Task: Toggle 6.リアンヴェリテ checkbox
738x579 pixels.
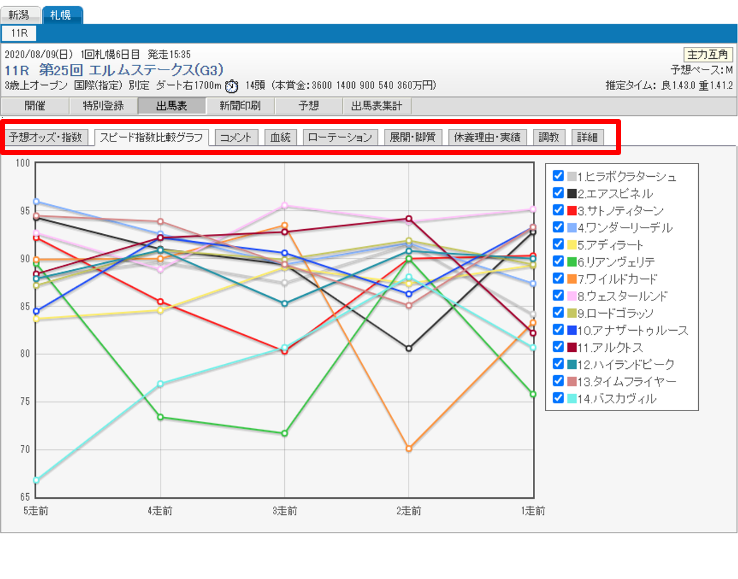Action: tap(558, 261)
